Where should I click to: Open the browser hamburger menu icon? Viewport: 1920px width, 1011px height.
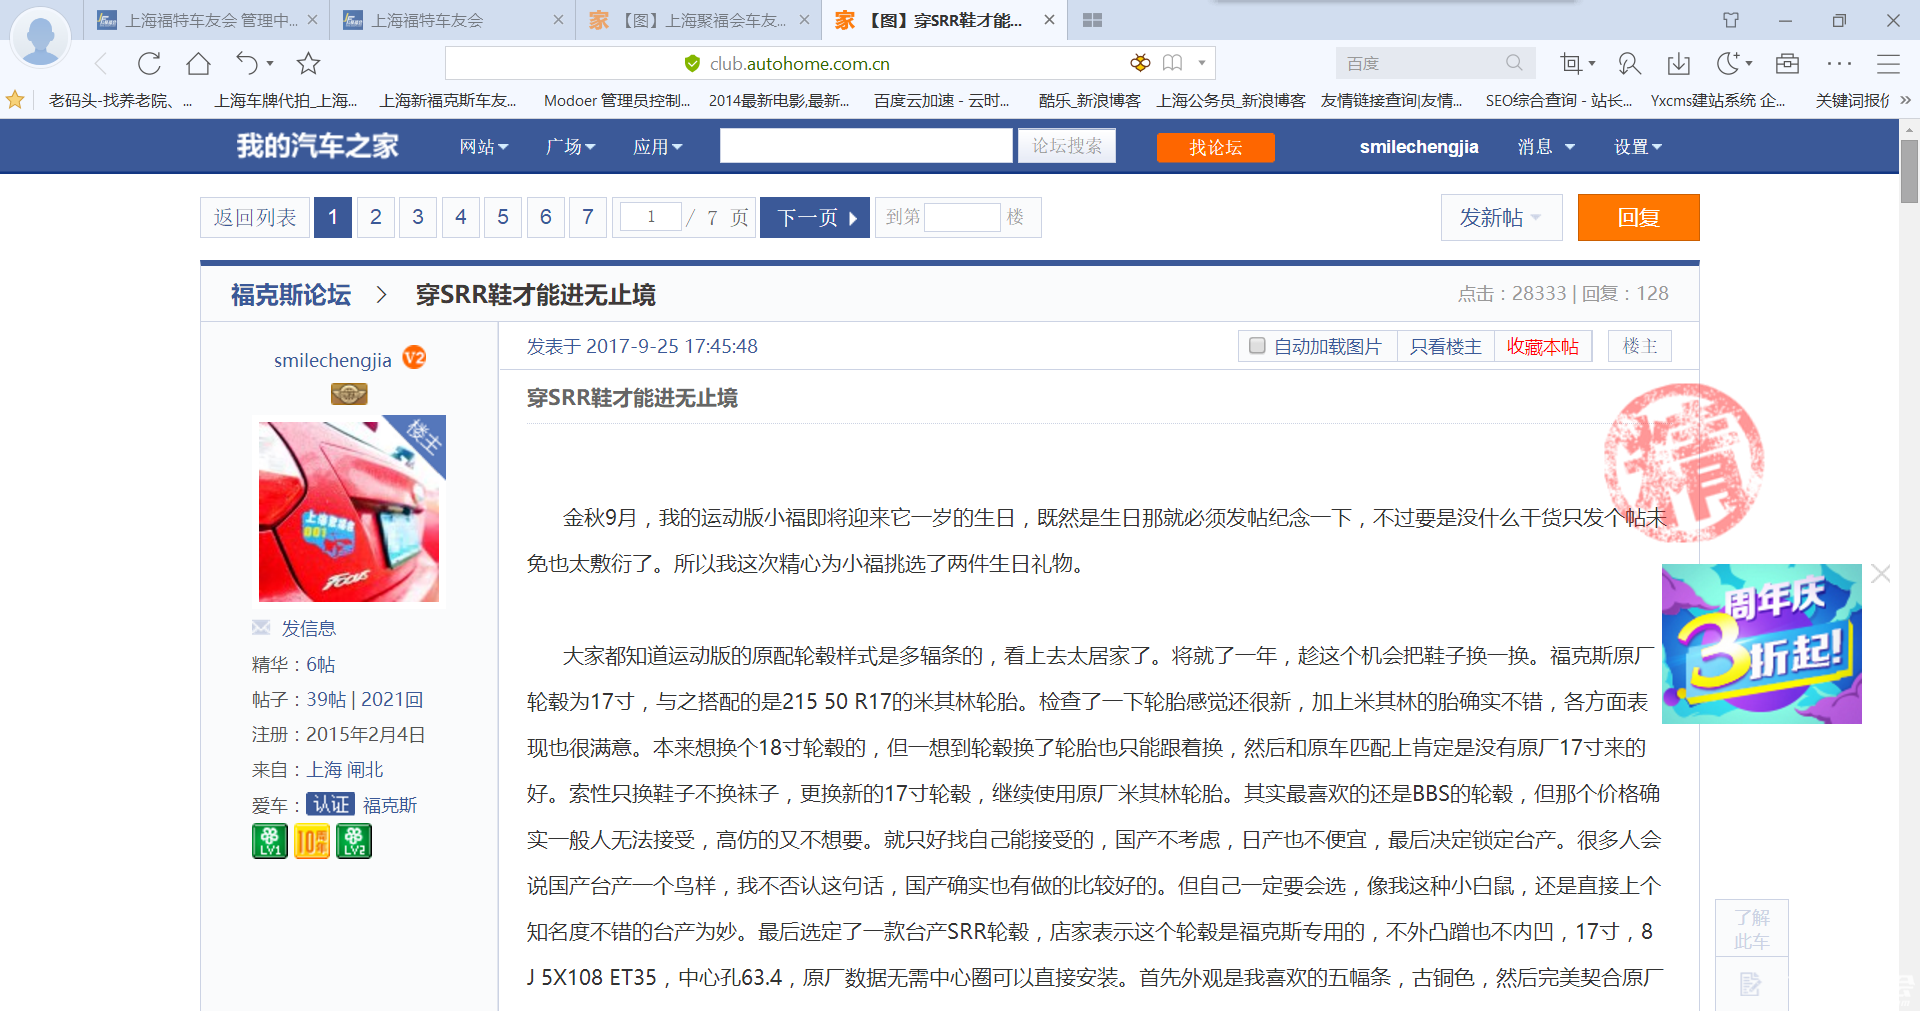(1888, 64)
